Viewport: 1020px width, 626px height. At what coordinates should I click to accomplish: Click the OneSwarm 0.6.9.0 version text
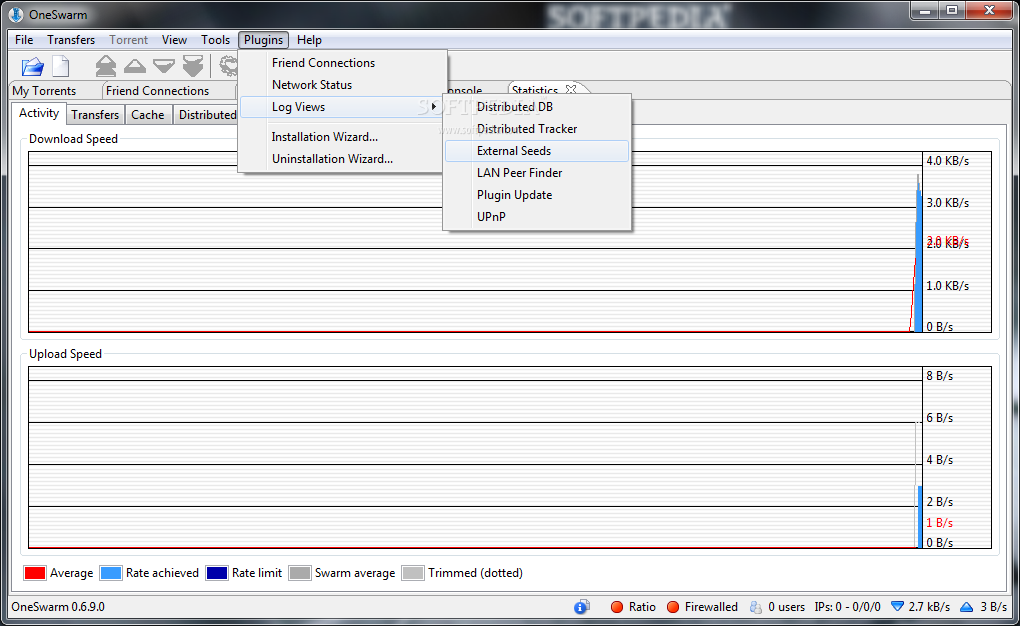[58, 607]
